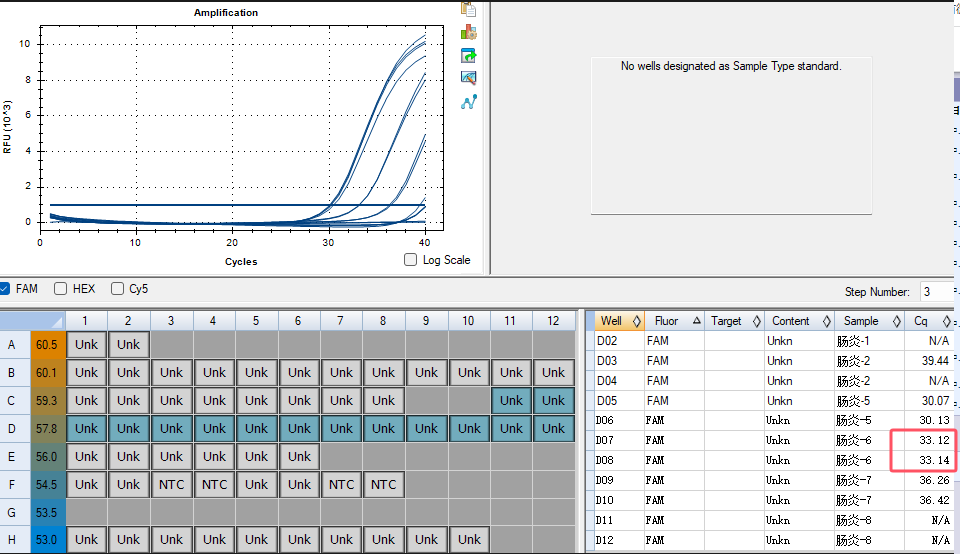Select table row for well D03

click(x=774, y=361)
